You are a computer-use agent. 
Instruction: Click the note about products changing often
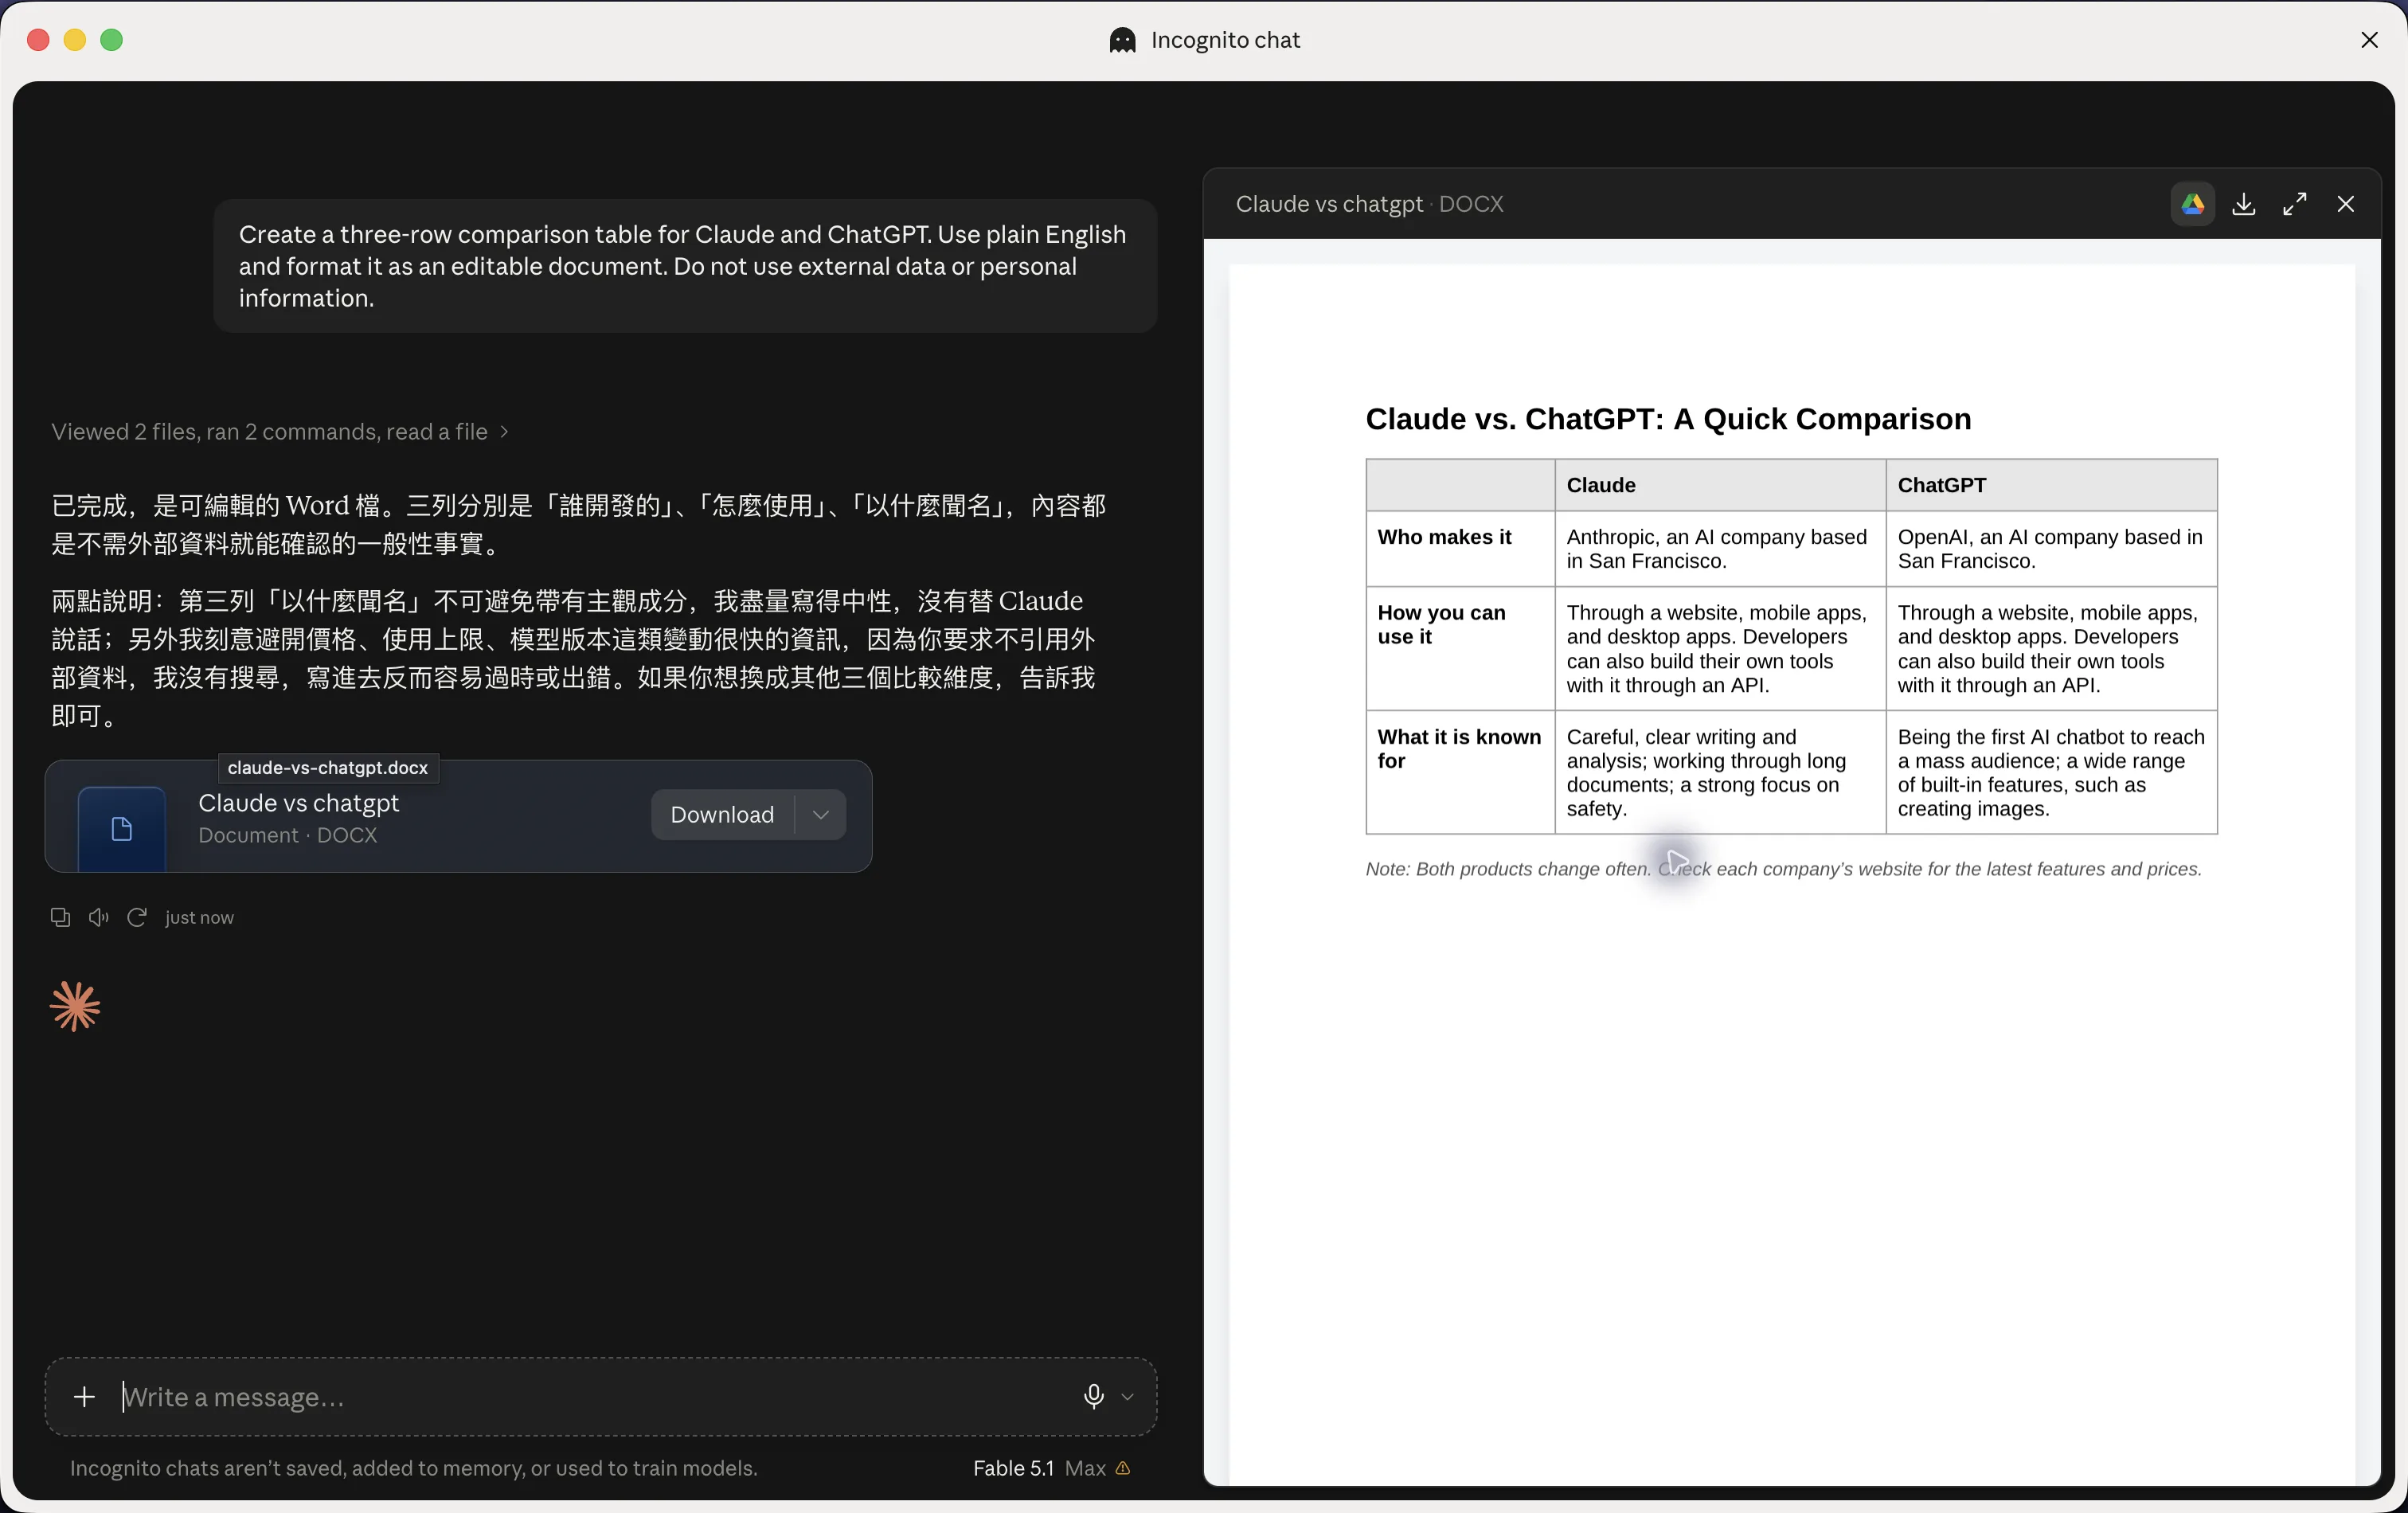(x=1783, y=869)
